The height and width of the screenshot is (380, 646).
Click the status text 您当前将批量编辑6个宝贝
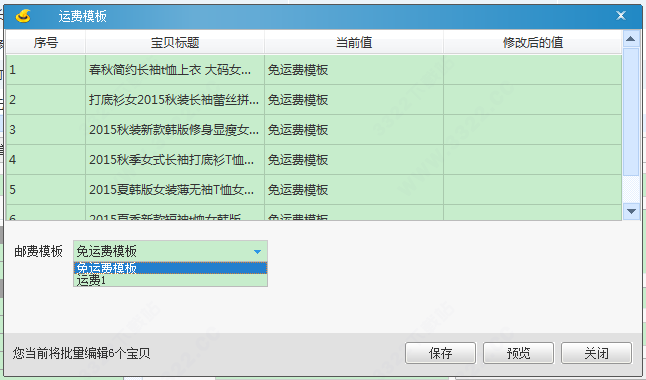coord(82,353)
